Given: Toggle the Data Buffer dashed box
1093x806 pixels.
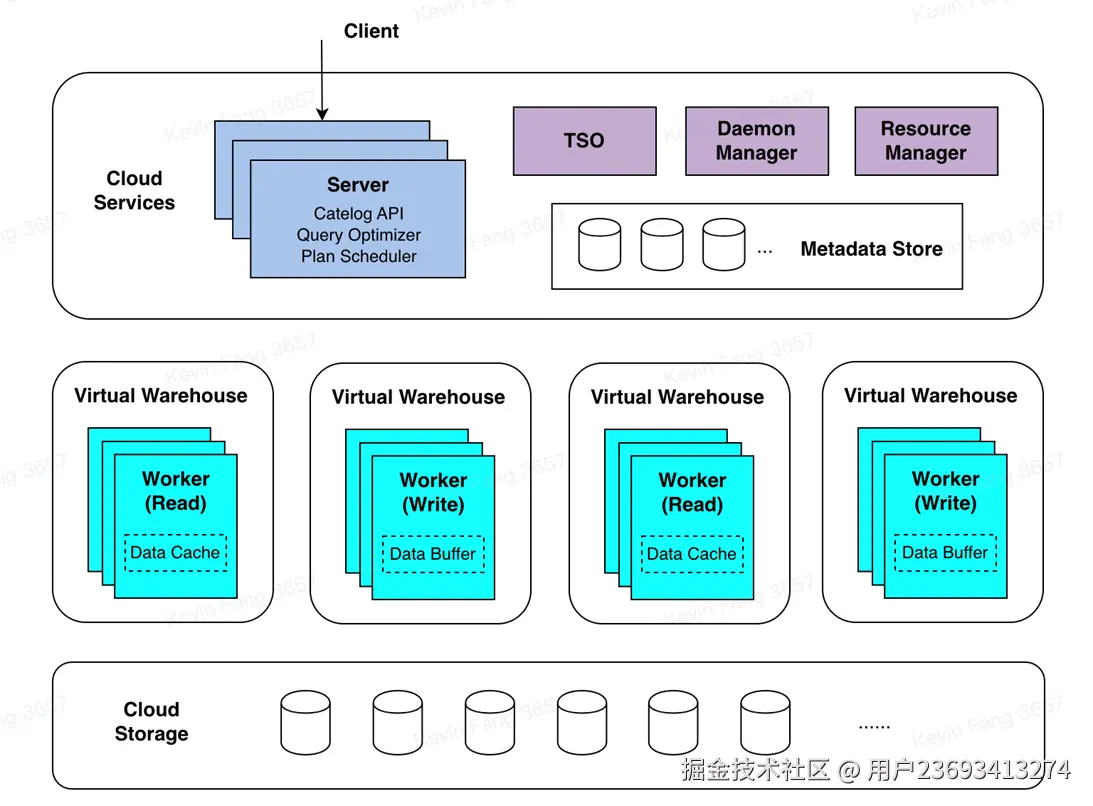Looking at the screenshot, I should click(433, 556).
